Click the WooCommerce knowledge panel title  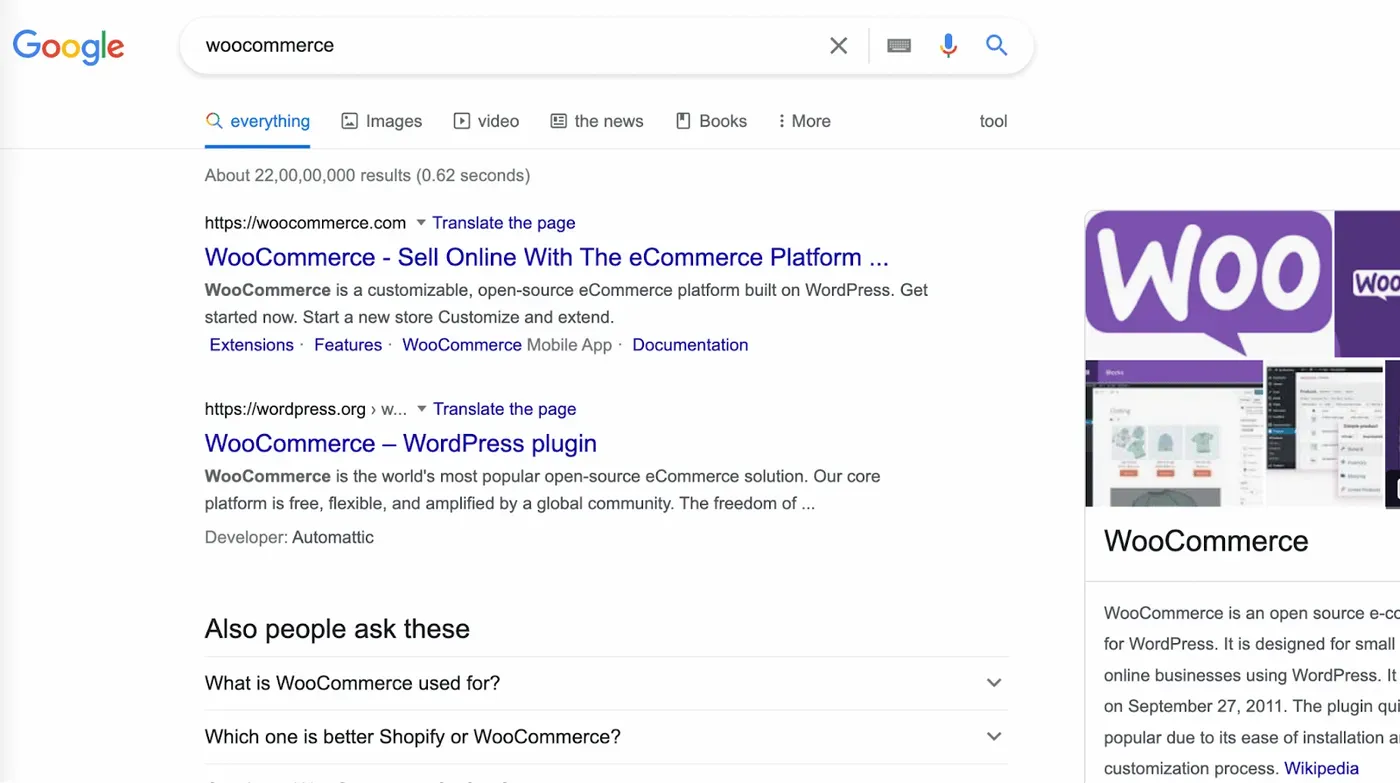point(1206,541)
